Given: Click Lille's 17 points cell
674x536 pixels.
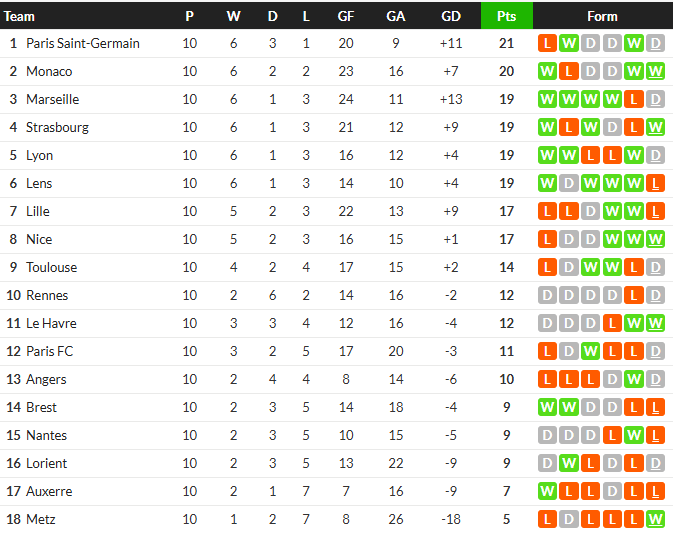Looking at the screenshot, I should click(x=506, y=211).
